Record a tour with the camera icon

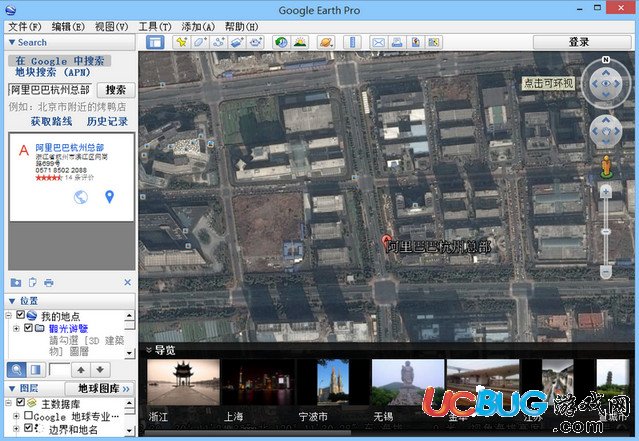[256, 42]
